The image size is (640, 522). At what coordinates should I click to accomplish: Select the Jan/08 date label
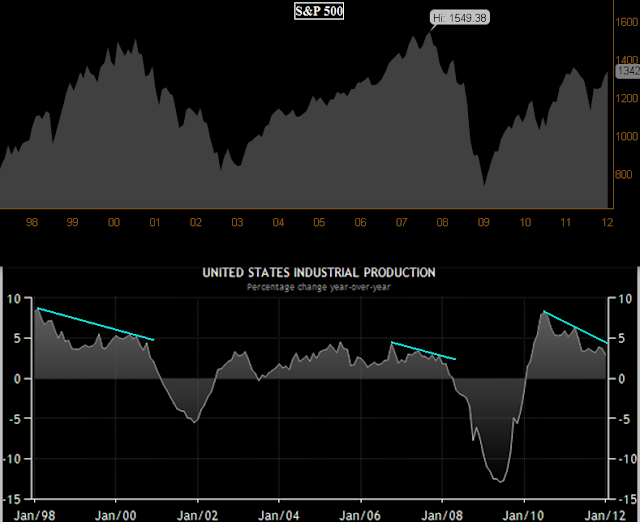pyautogui.click(x=442, y=515)
